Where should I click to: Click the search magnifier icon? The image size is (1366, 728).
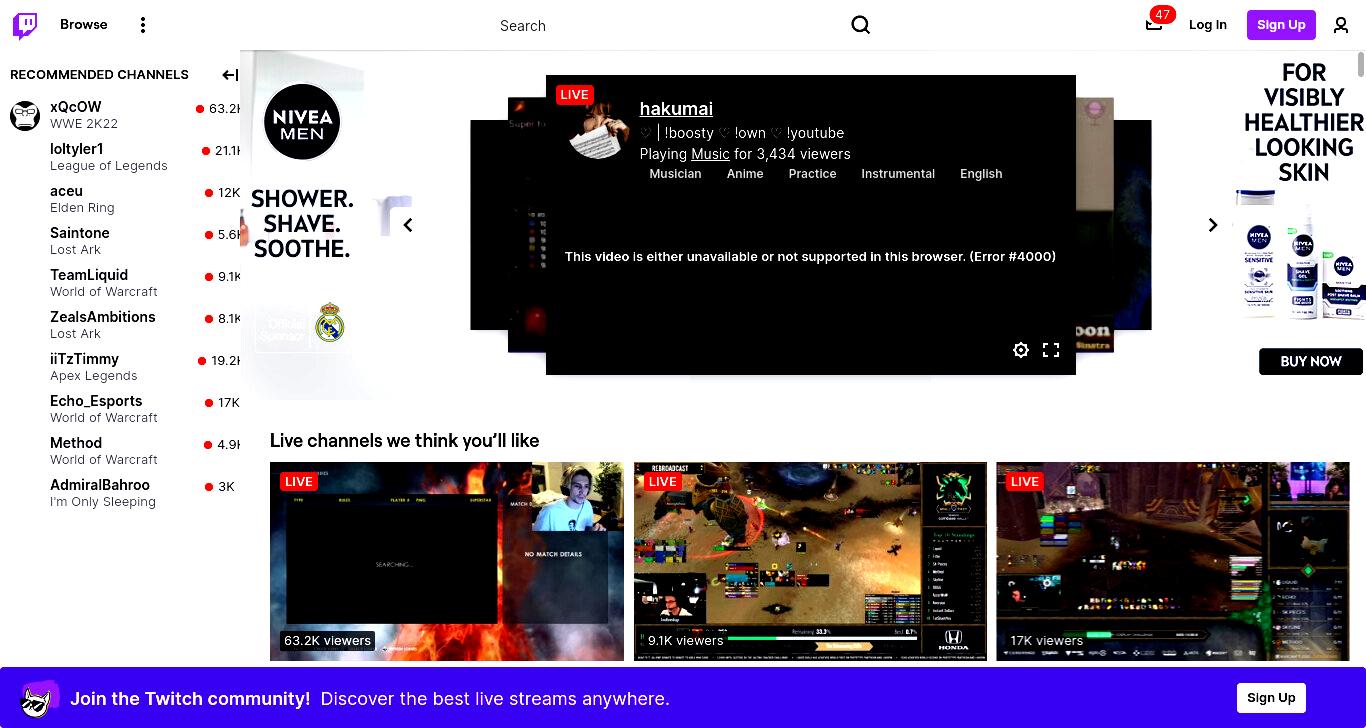click(x=860, y=25)
